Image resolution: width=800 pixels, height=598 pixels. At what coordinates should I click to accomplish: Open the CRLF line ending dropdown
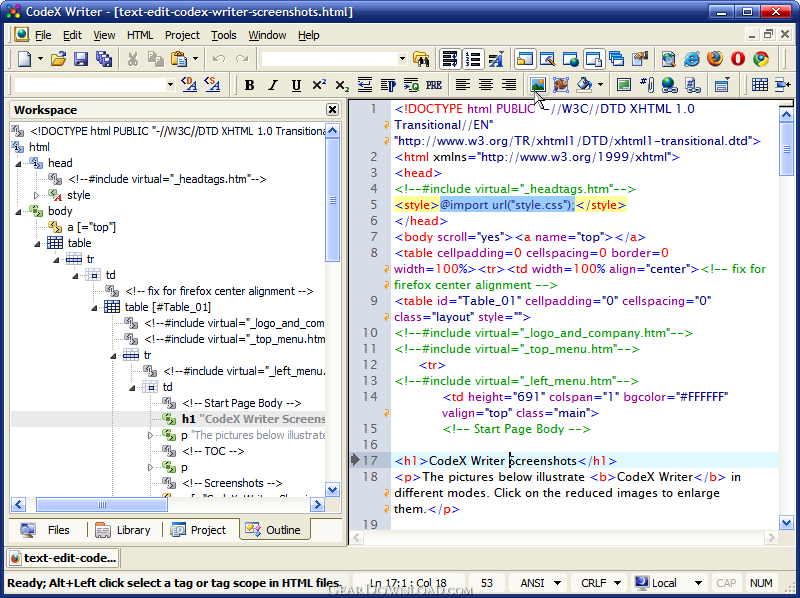(617, 583)
